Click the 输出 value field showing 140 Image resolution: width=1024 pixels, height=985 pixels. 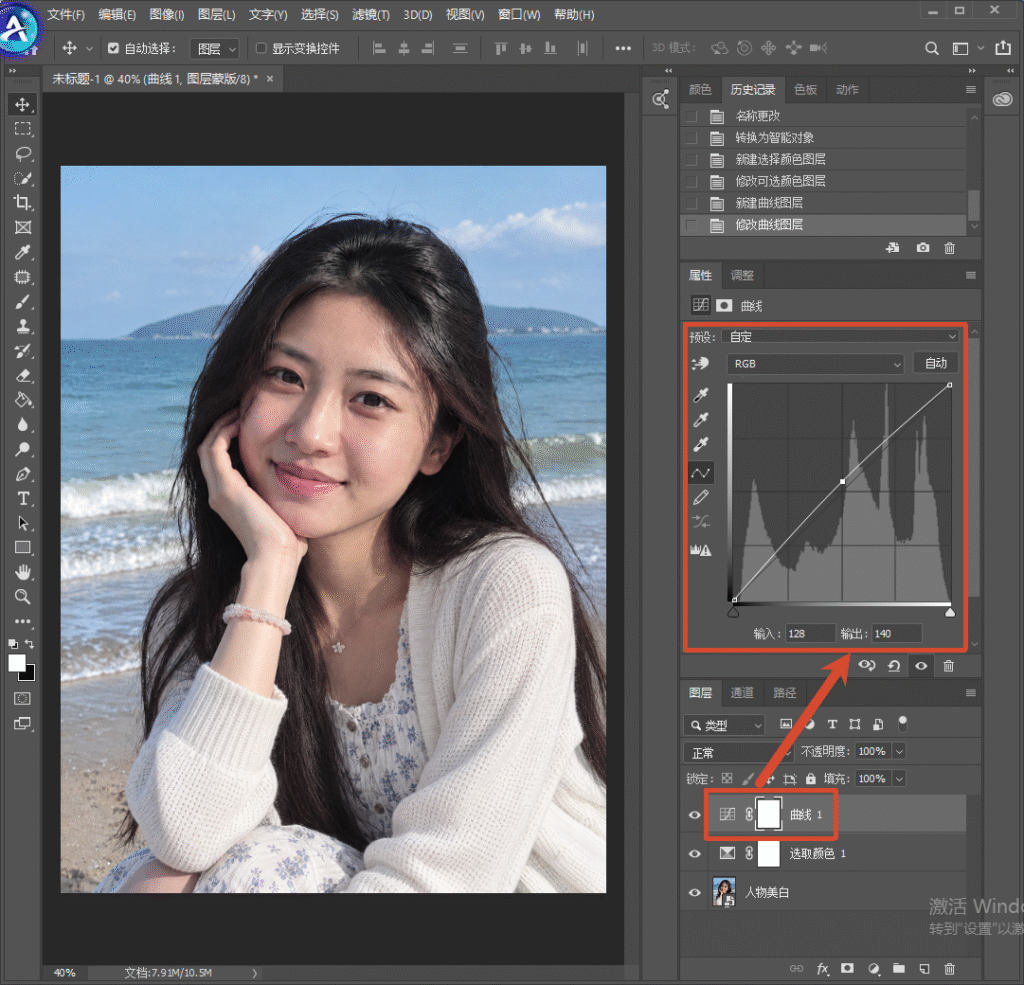(x=896, y=634)
